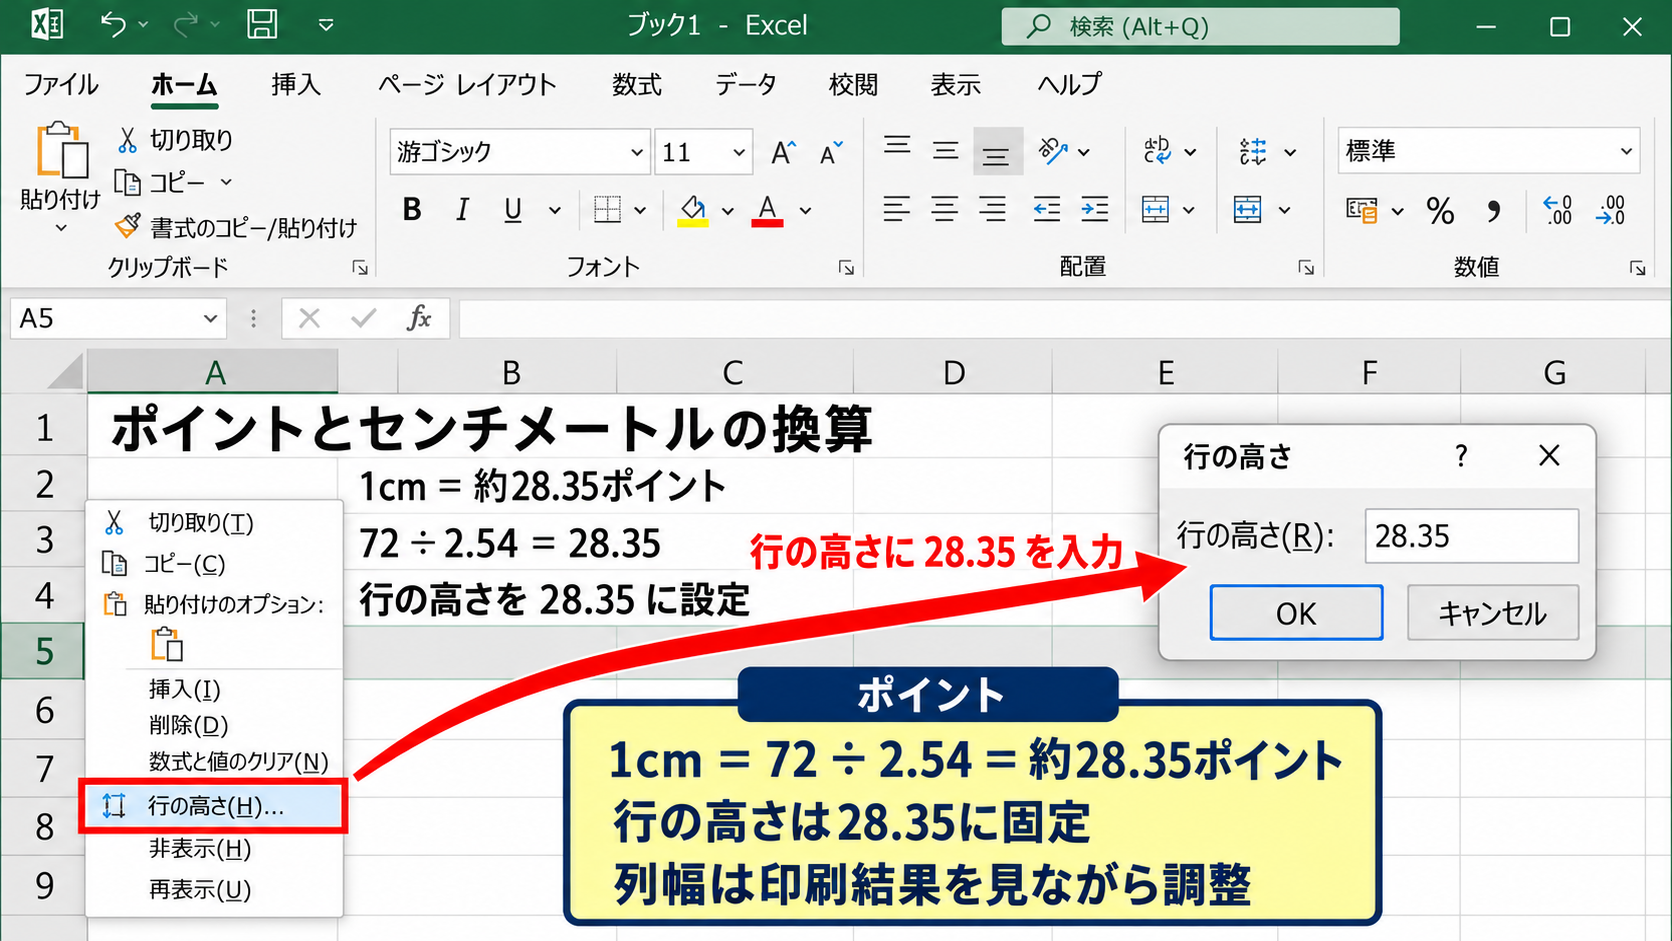Image resolution: width=1672 pixels, height=941 pixels.
Task: Save the workbook with the floppy icon
Action: pyautogui.click(x=262, y=24)
